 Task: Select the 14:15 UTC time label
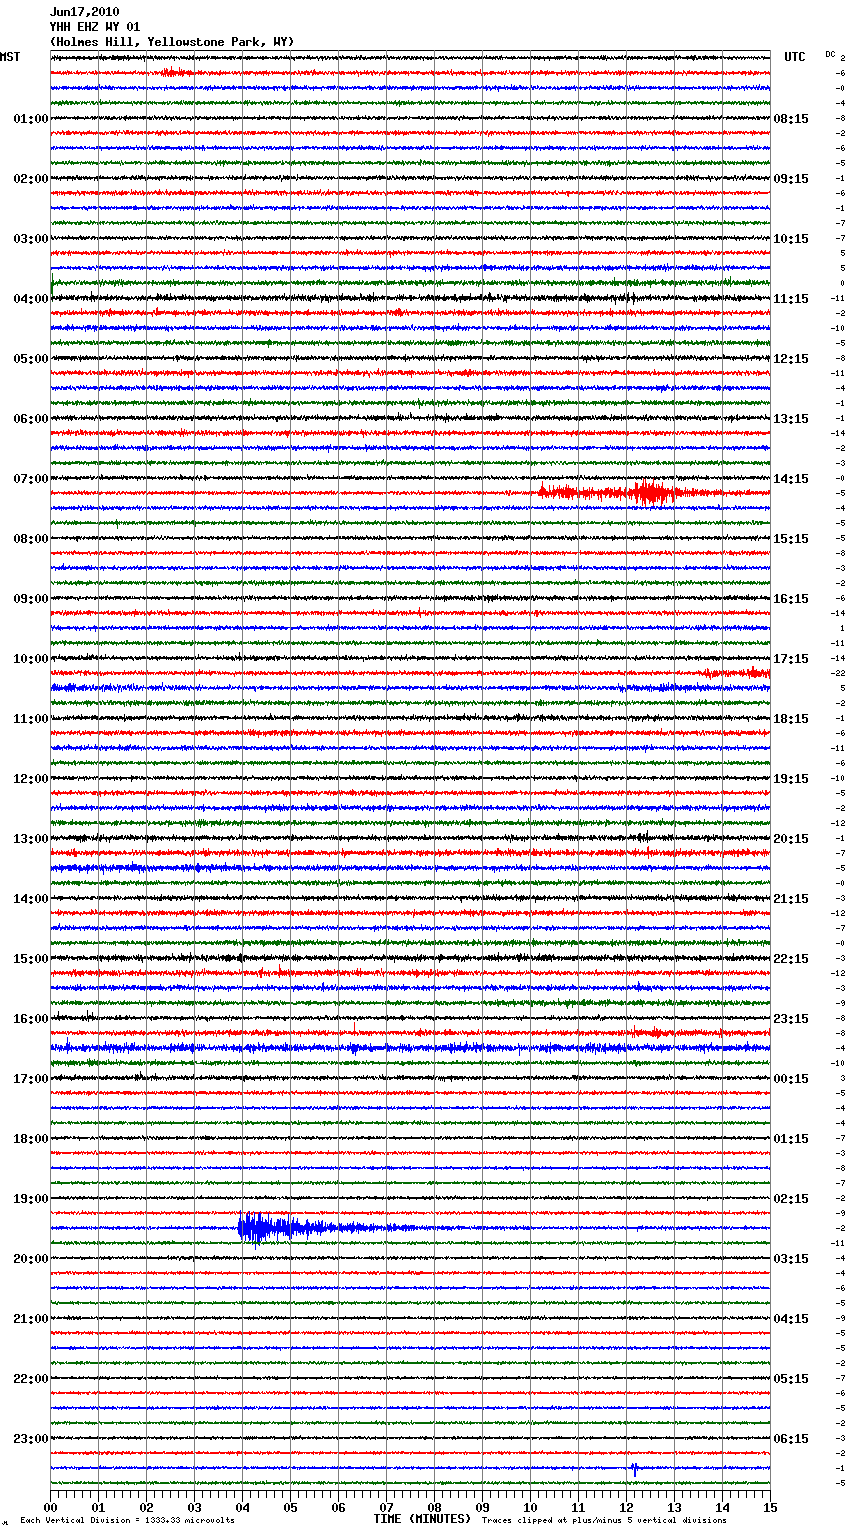[791, 479]
